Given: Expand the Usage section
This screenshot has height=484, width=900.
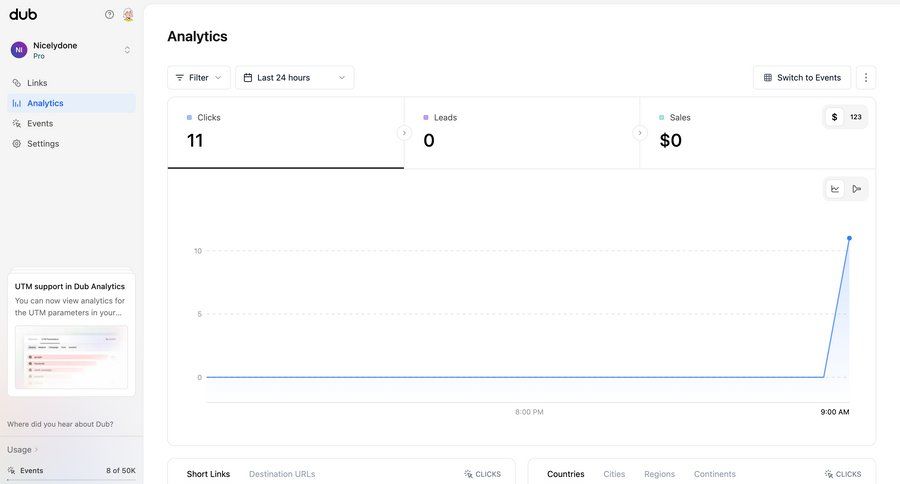Looking at the screenshot, I should [22, 450].
